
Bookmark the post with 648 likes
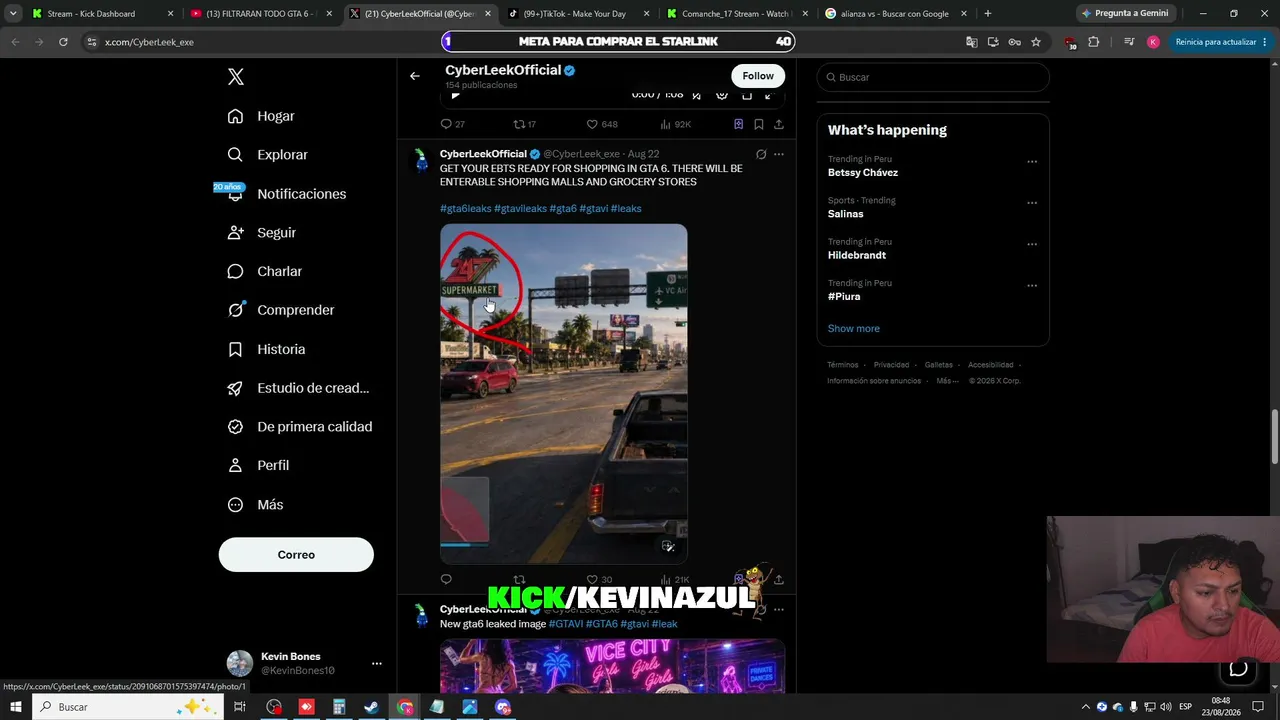click(759, 124)
